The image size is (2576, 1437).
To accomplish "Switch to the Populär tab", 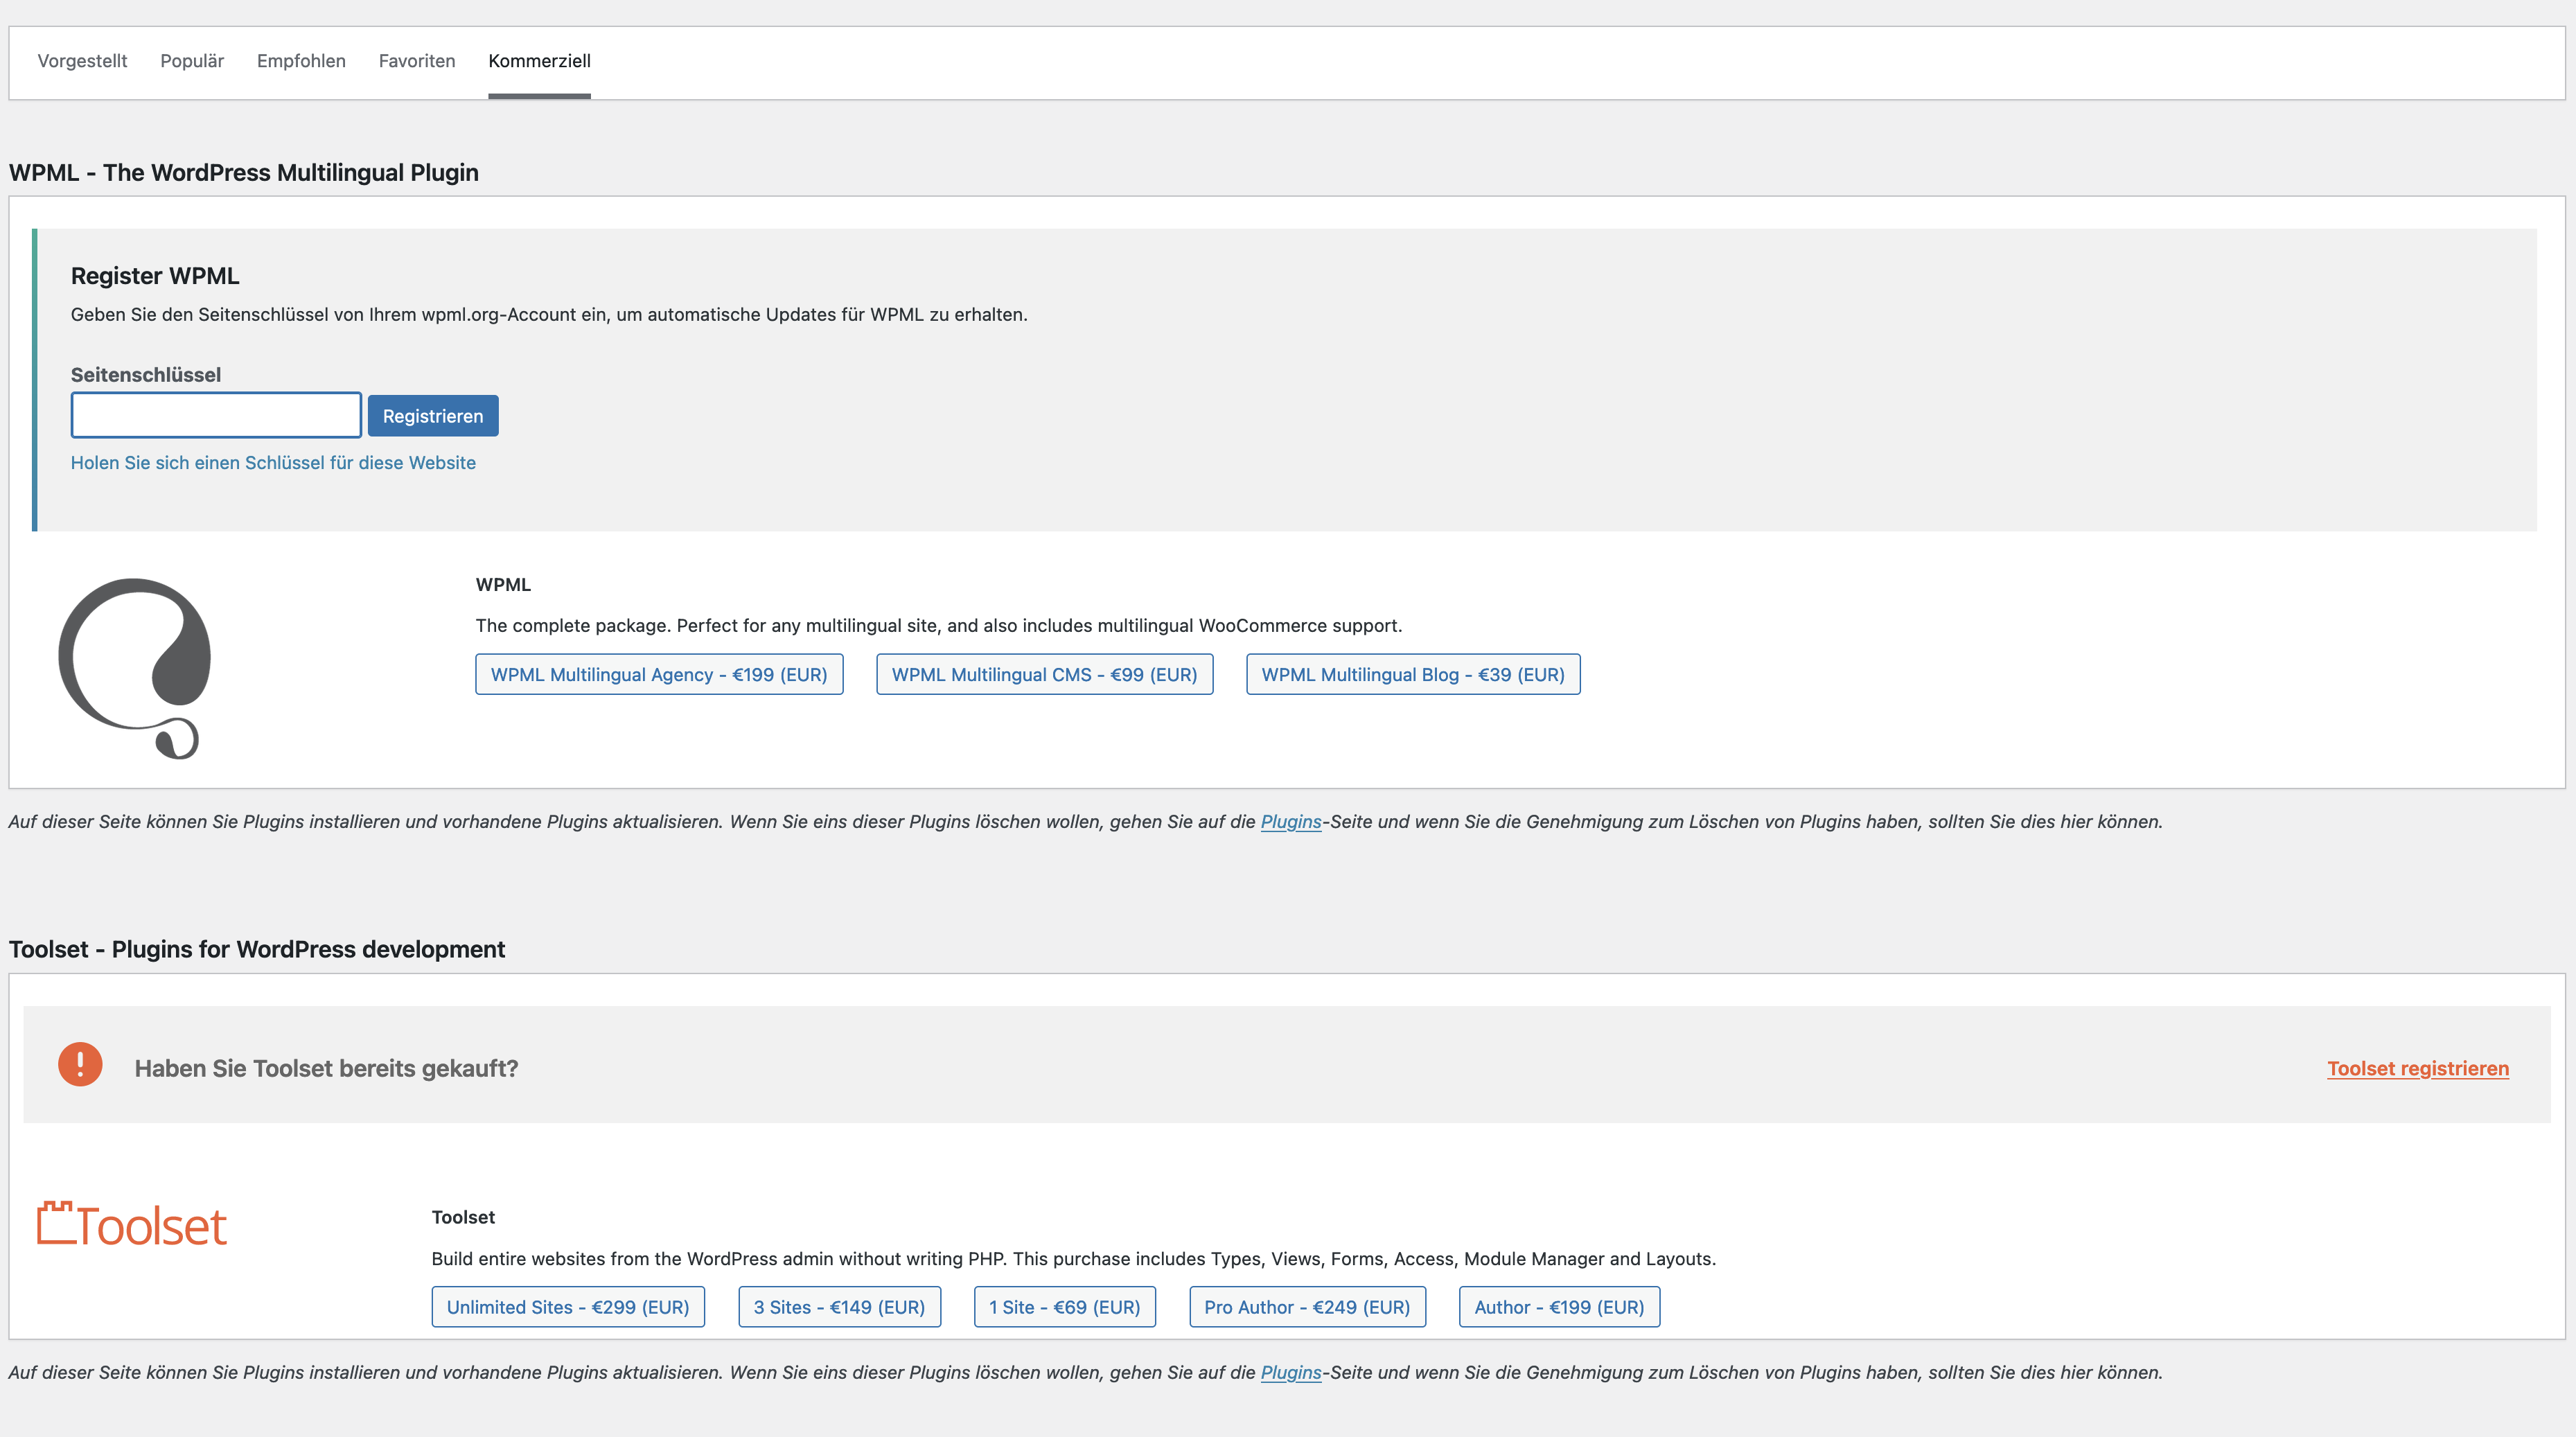I will 192,61.
